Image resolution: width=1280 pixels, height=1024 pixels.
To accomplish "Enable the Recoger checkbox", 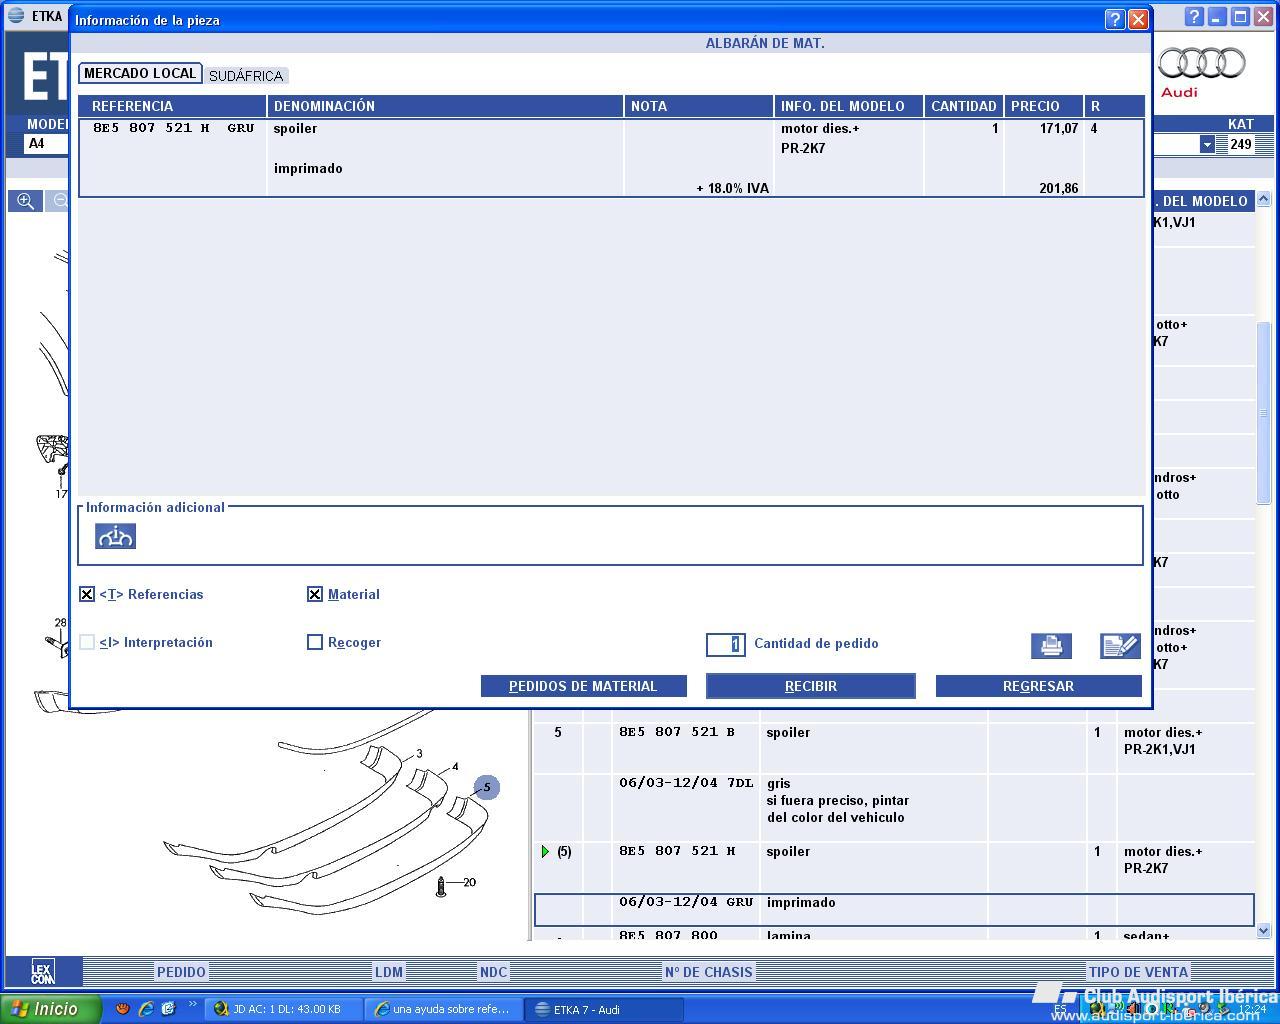I will point(315,642).
